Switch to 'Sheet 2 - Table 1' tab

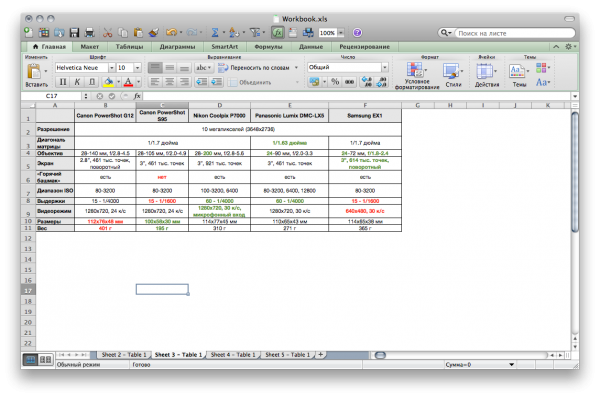click(x=124, y=355)
